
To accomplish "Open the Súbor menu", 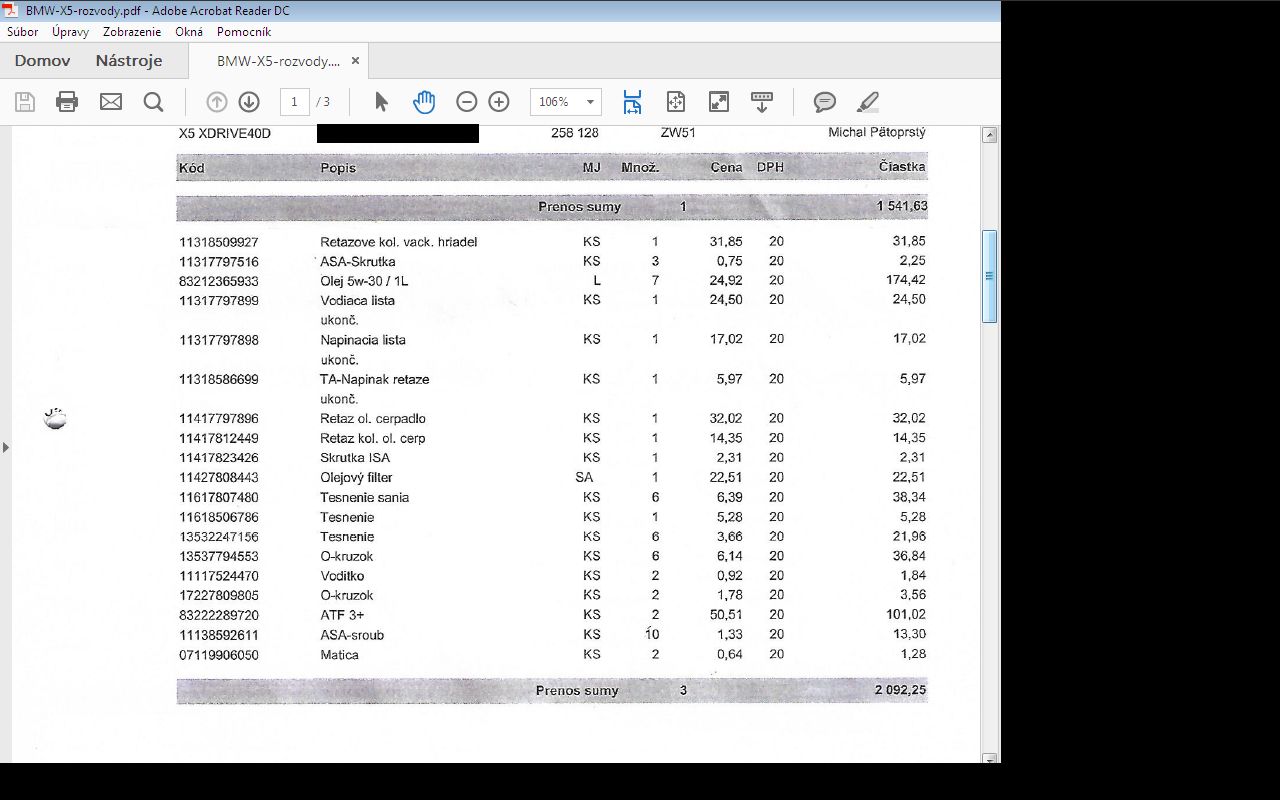I will coord(22,32).
